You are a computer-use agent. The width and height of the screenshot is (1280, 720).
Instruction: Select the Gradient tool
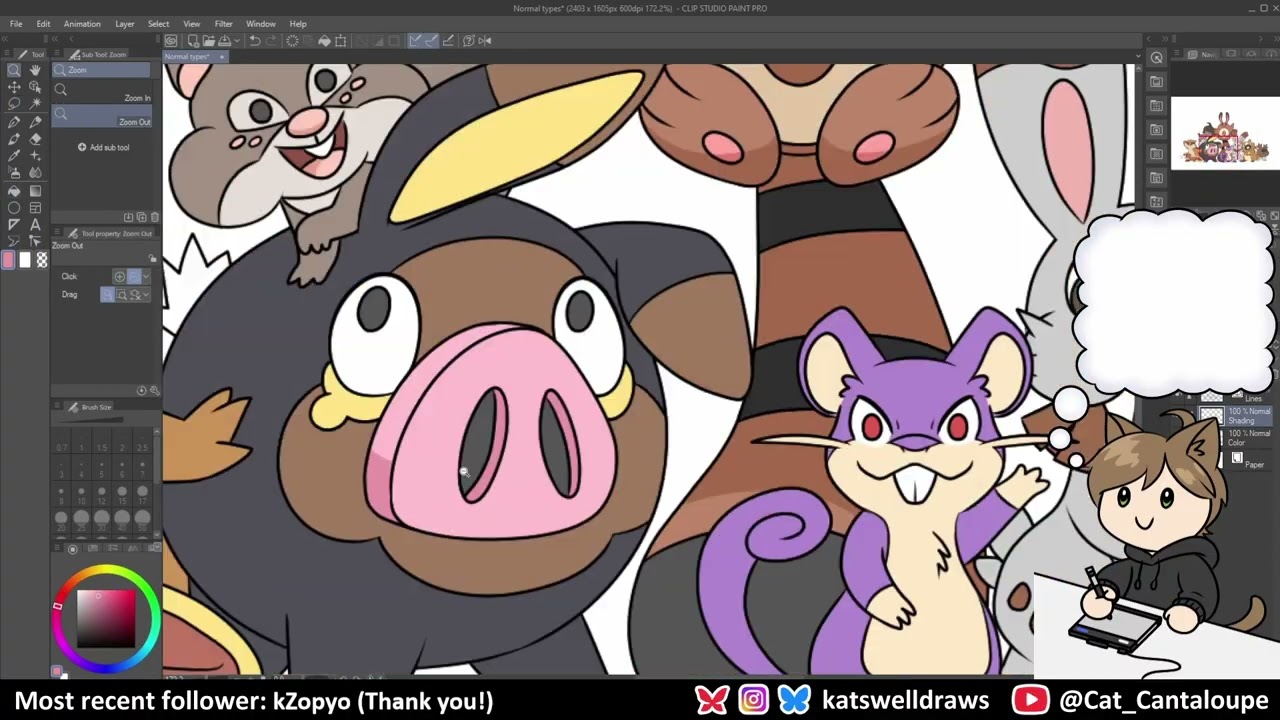click(x=35, y=191)
